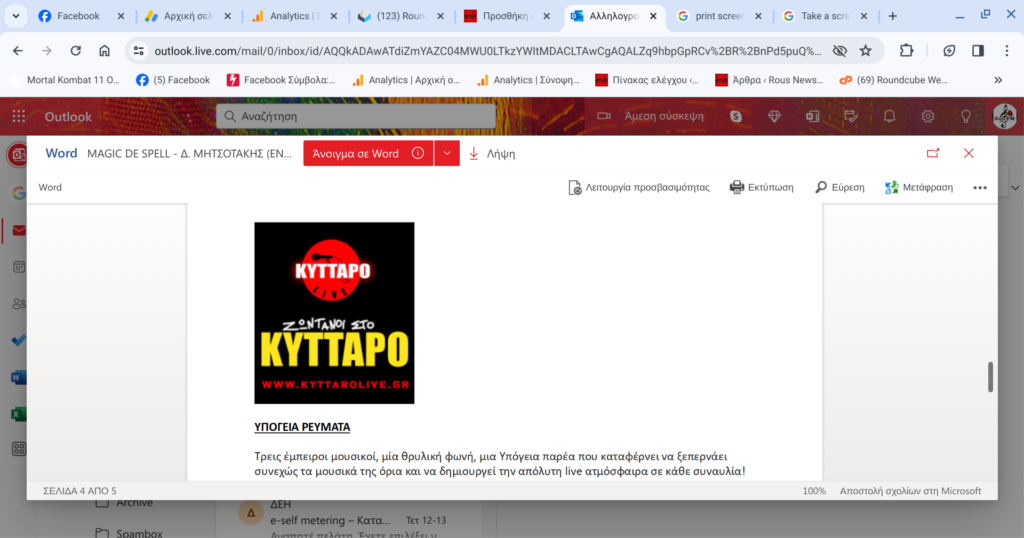Toggle the Chrome side panel
The image size is (1024, 538).
(x=978, y=51)
